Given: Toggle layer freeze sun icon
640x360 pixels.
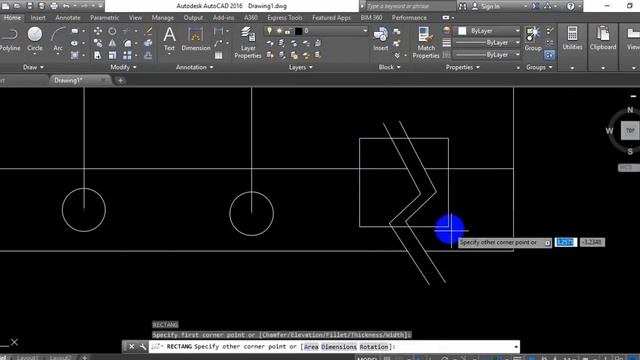Looking at the screenshot, I should click(x=279, y=31).
